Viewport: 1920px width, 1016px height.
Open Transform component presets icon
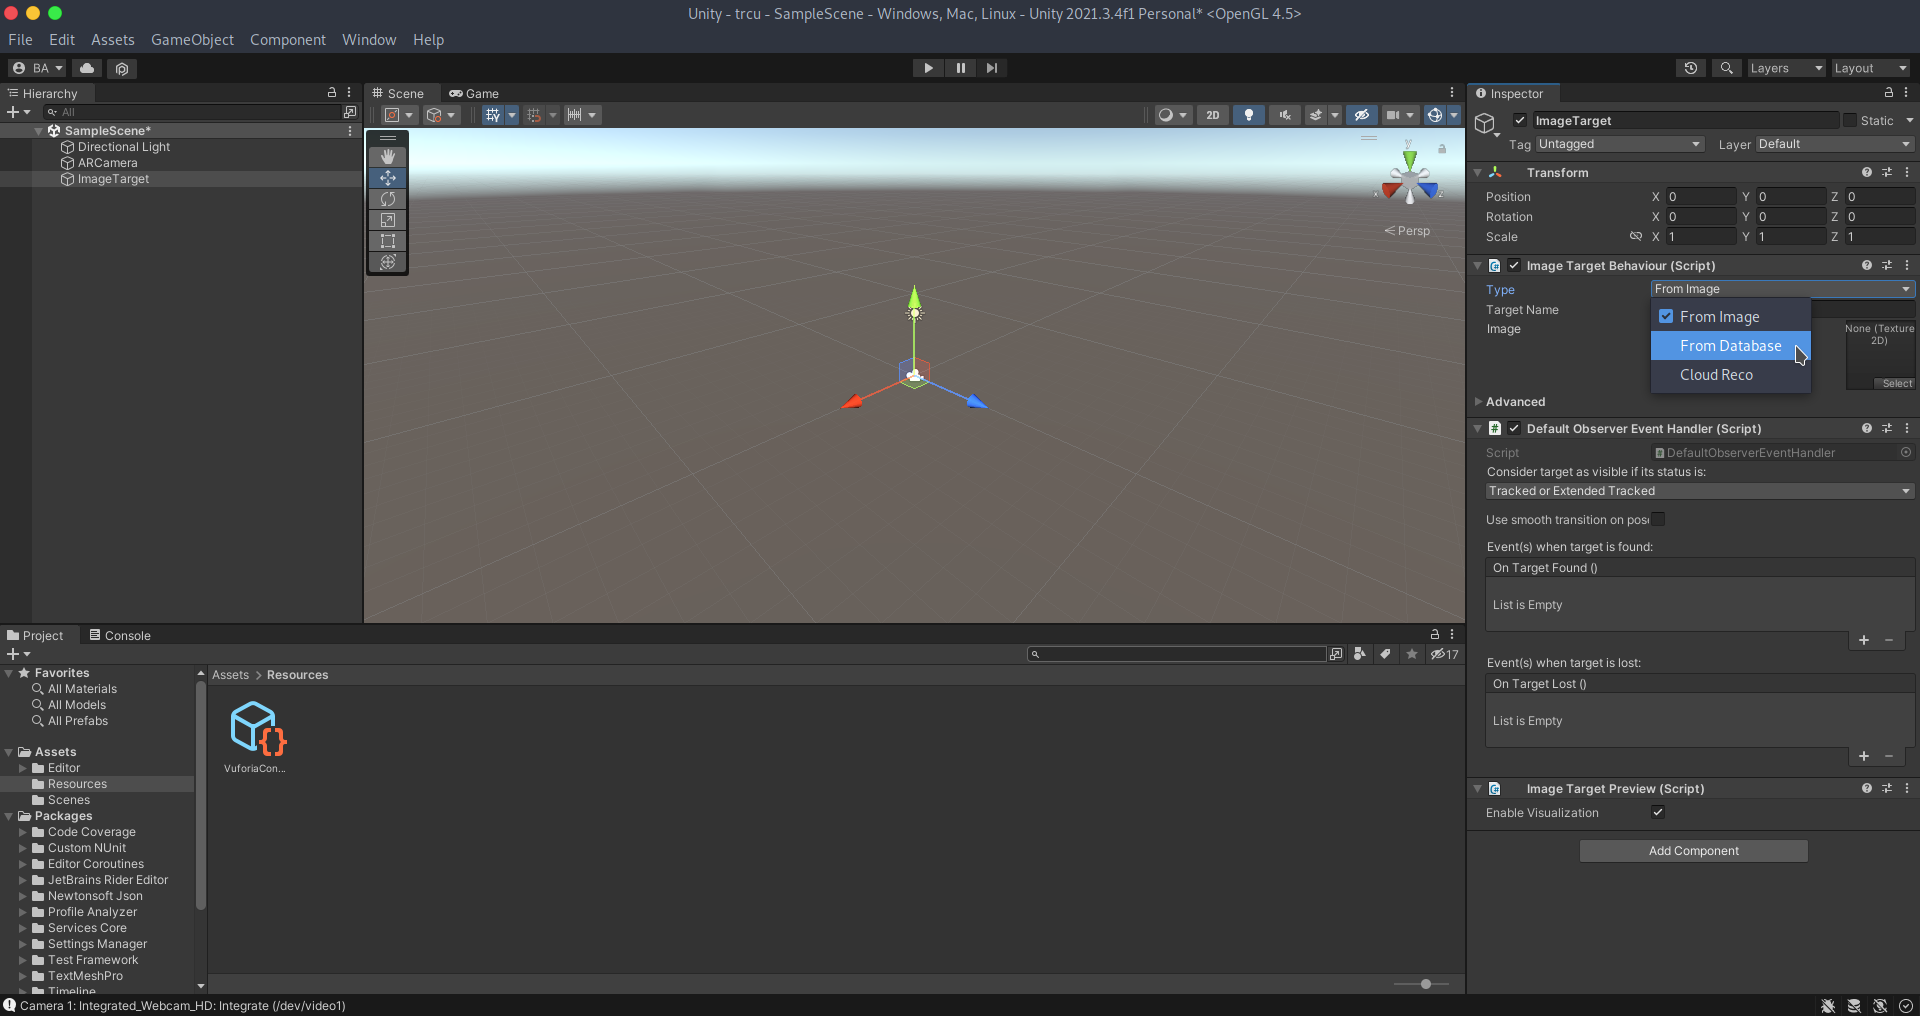coord(1887,172)
